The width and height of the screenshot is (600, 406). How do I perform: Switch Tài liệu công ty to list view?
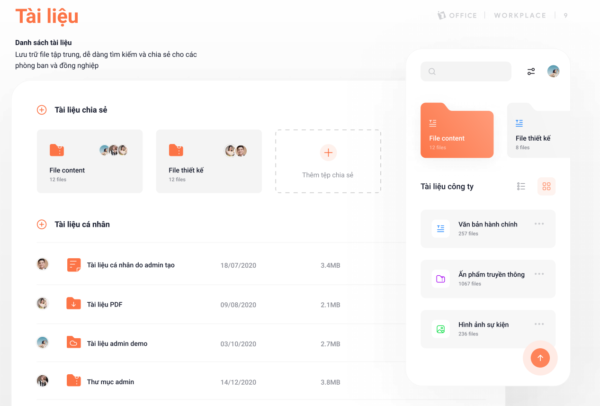click(x=521, y=186)
